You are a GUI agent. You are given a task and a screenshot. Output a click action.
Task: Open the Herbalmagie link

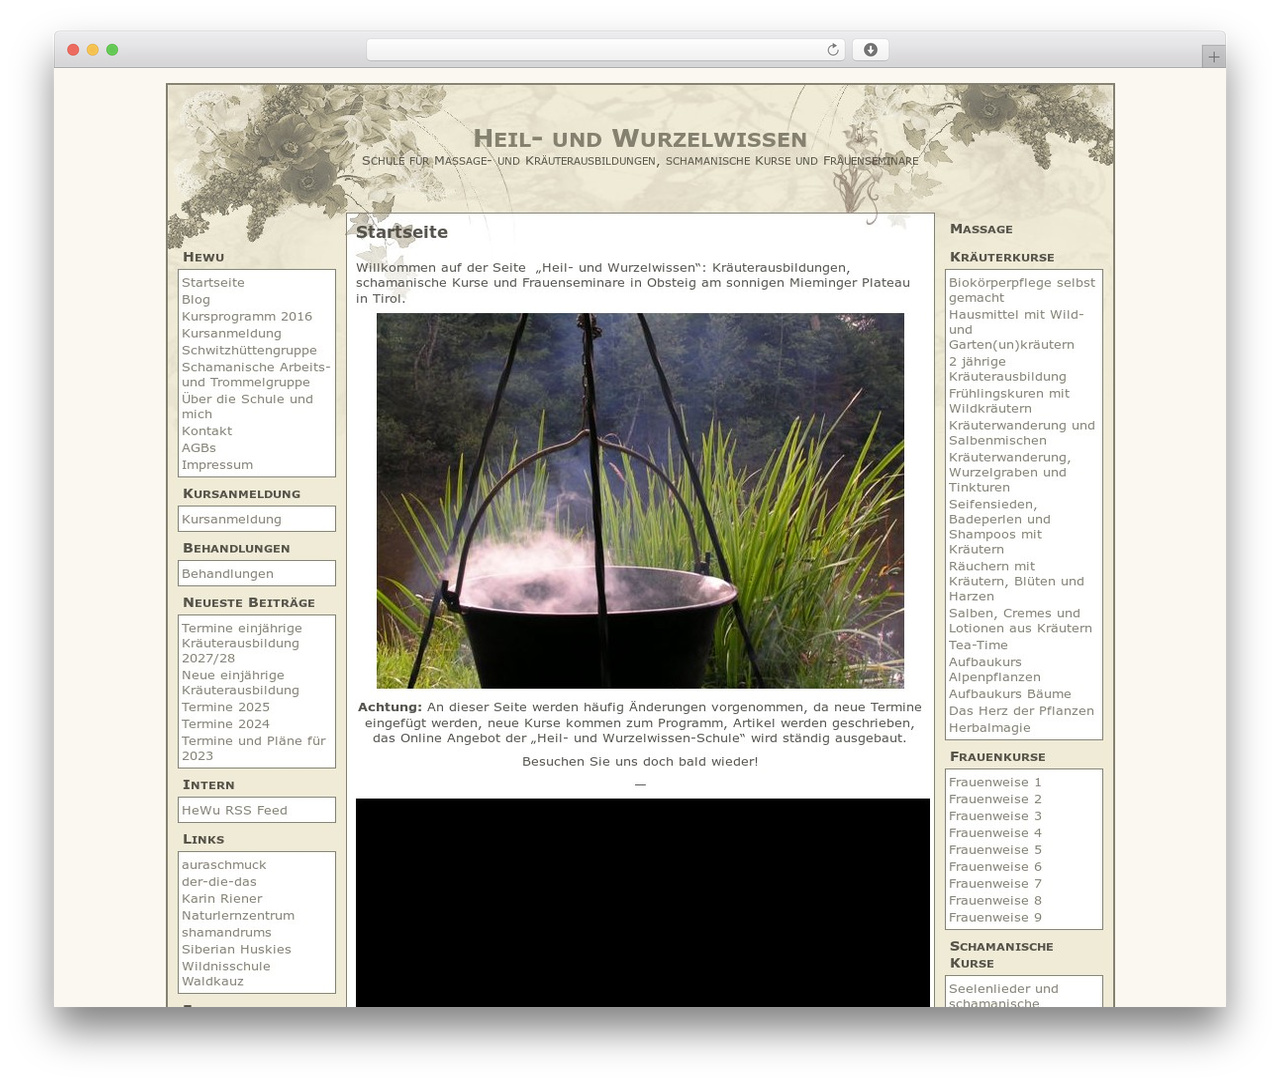(990, 728)
